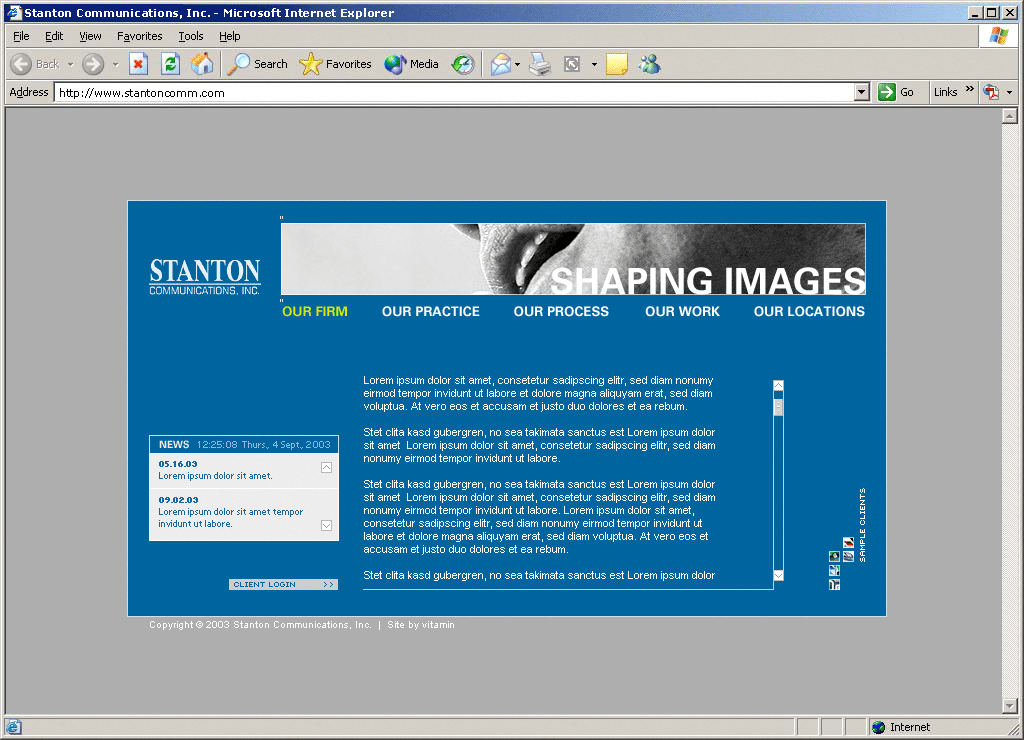This screenshot has height=740, width=1024.
Task: Expand the Back button history dropdown
Action: pos(70,64)
